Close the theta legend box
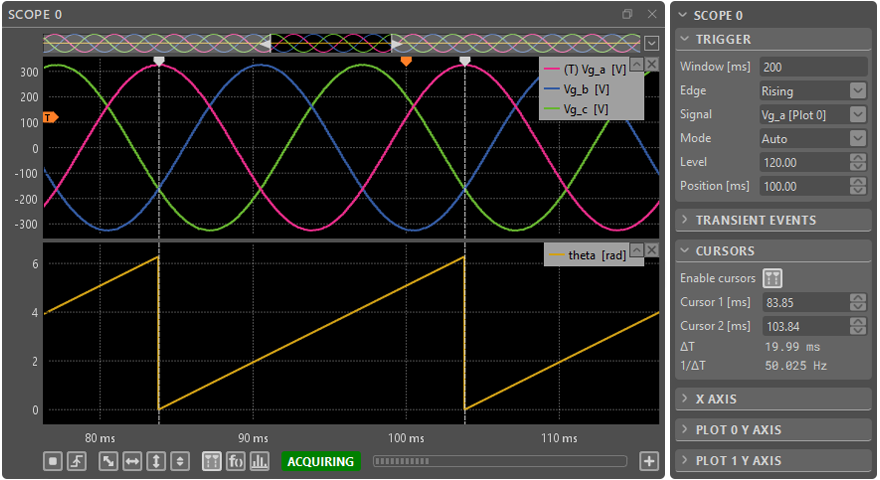Viewport: 880px width, 480px height. click(x=652, y=250)
